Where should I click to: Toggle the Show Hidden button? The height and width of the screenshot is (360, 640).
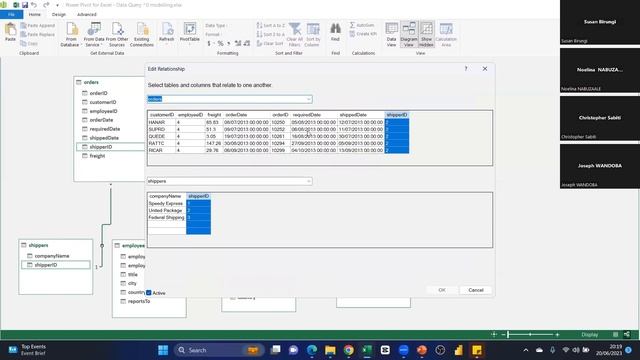tap(426, 34)
